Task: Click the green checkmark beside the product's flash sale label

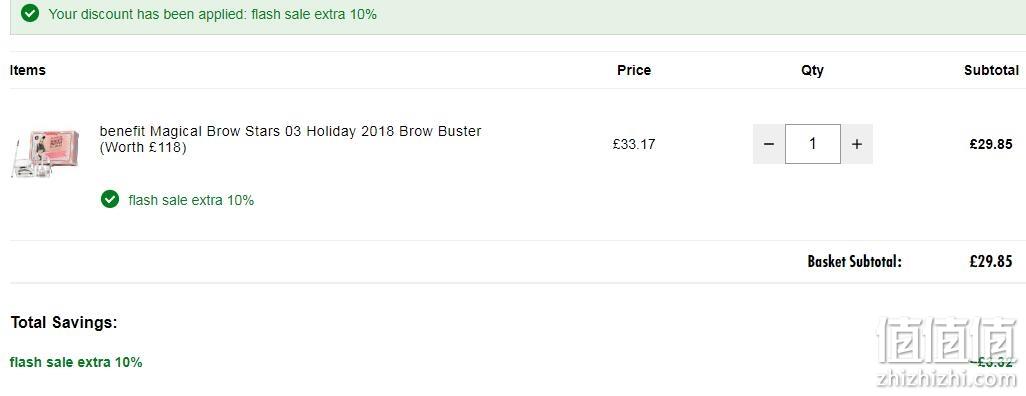Action: point(110,199)
